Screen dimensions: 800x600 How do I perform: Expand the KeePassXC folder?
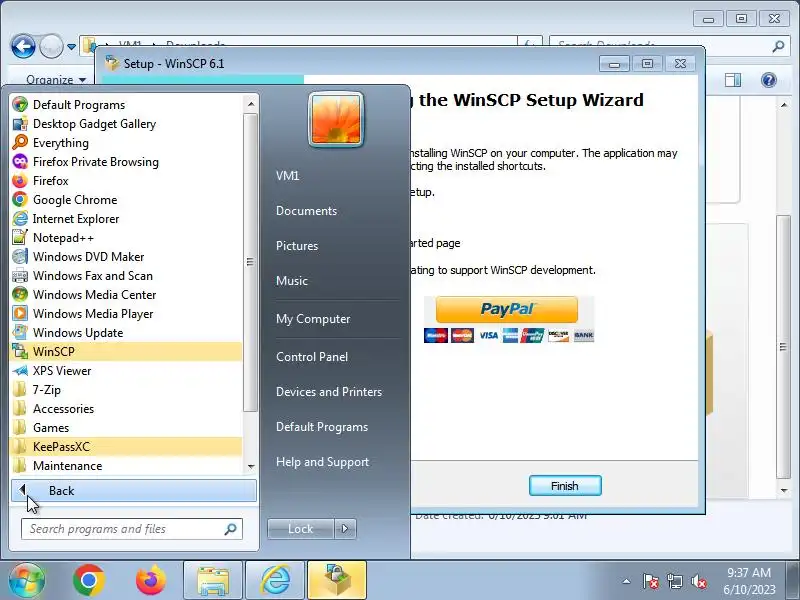click(126, 446)
